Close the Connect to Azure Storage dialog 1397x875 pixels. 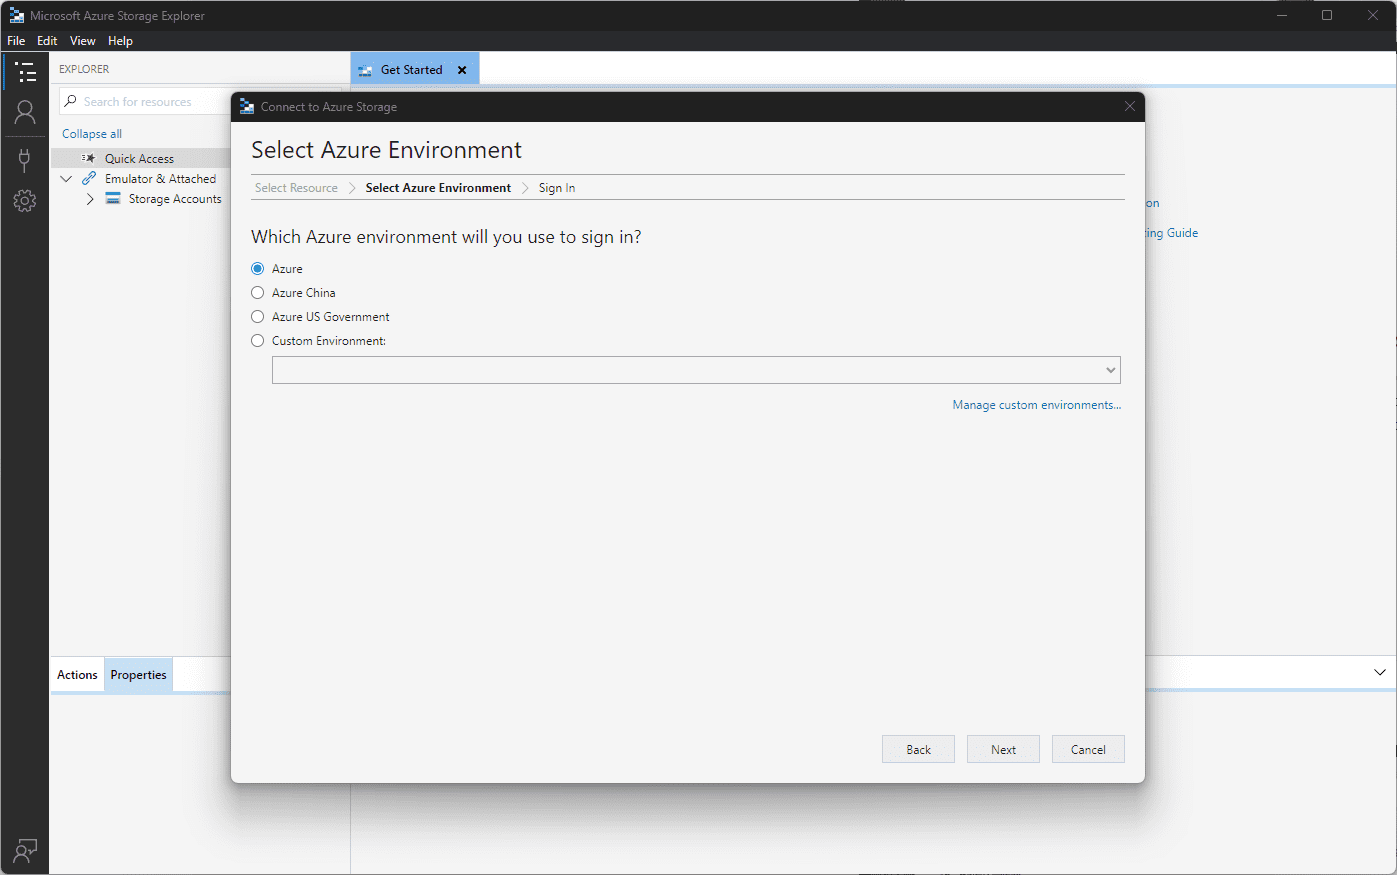1130,106
